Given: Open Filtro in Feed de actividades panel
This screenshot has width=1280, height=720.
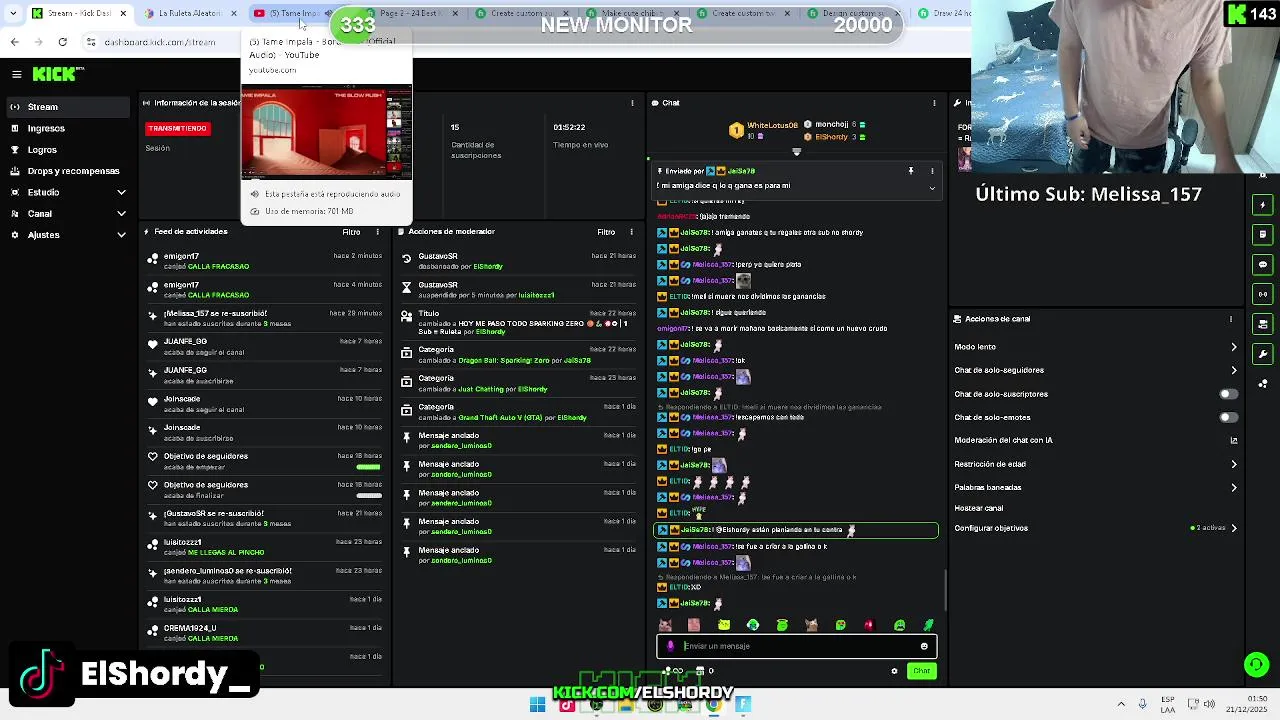Looking at the screenshot, I should click(351, 232).
